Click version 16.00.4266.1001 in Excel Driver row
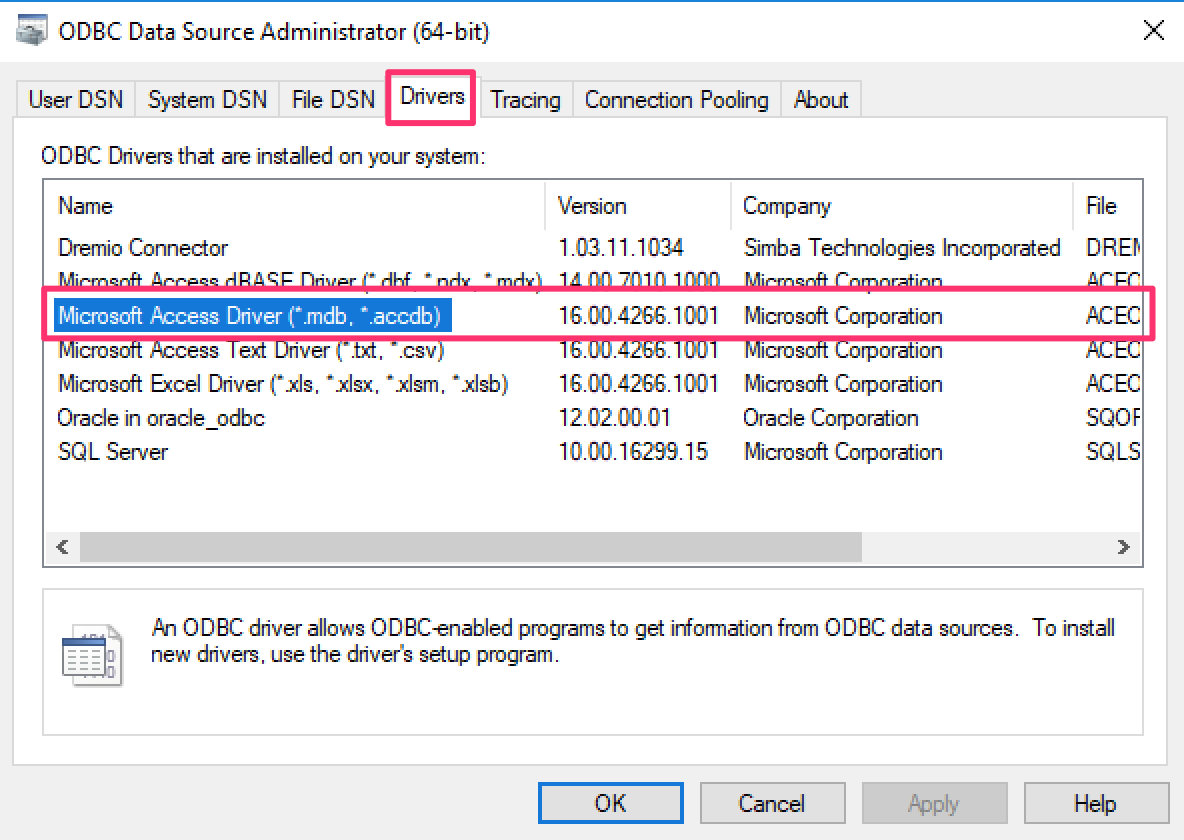This screenshot has height=840, width=1184. [638, 384]
